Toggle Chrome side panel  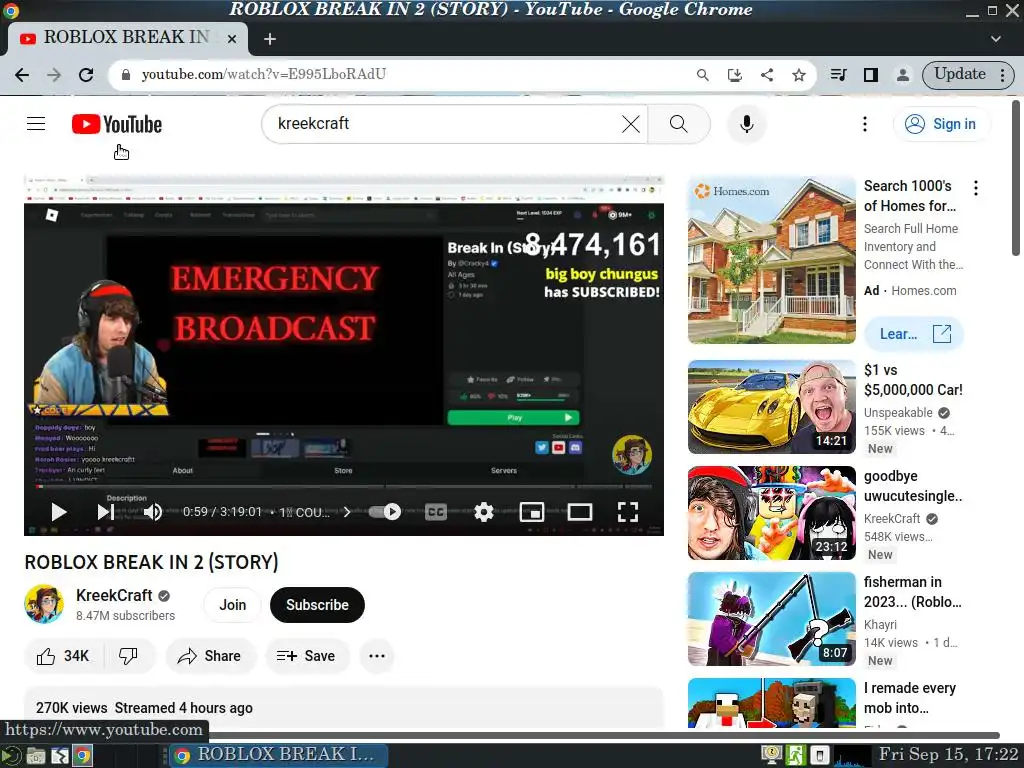[x=871, y=74]
